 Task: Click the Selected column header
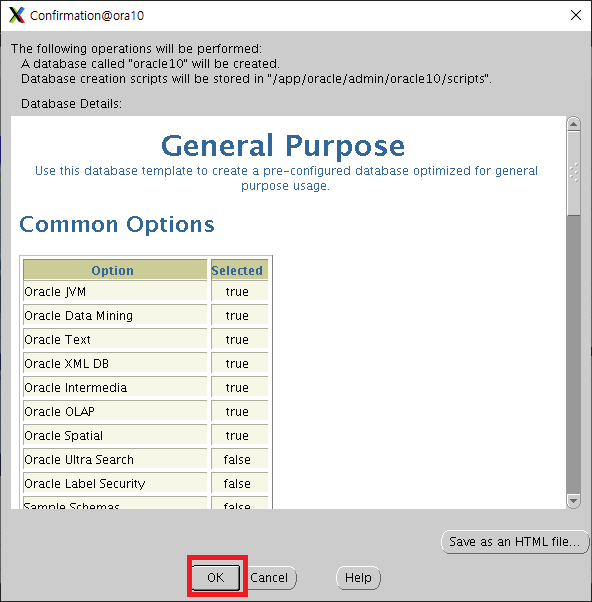click(x=240, y=270)
